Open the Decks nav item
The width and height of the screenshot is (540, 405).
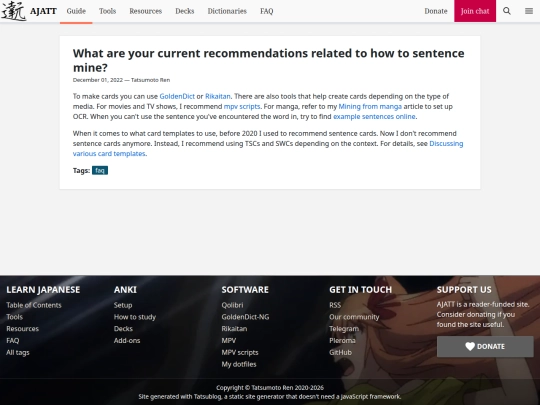point(185,11)
